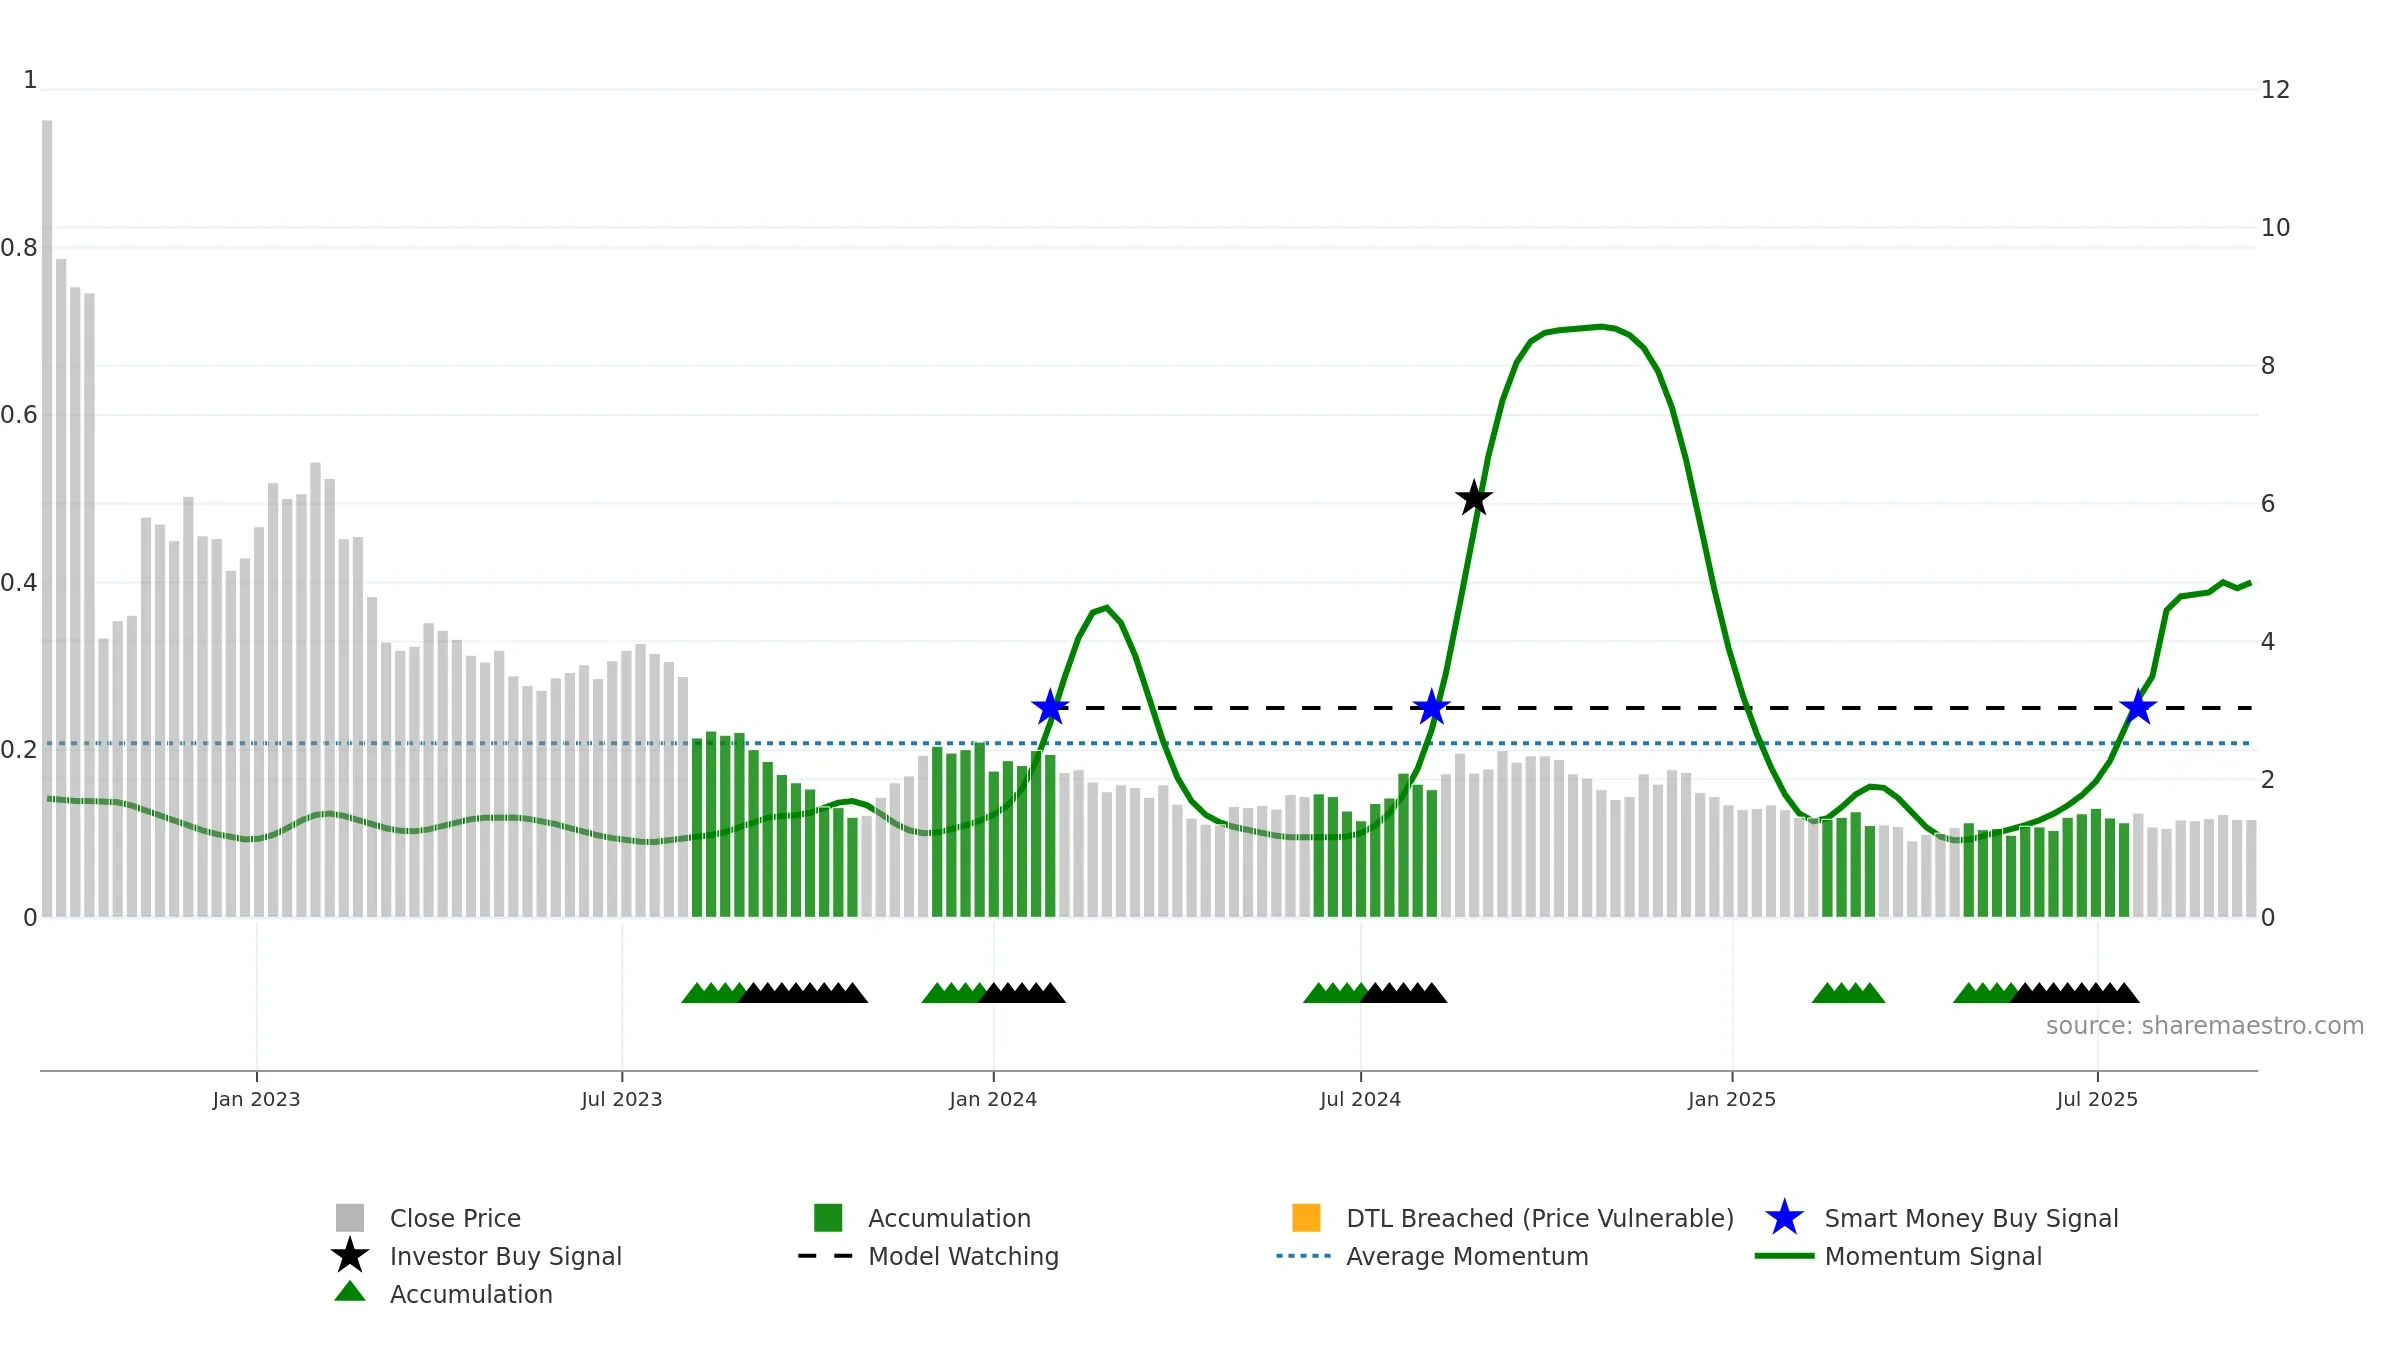Click the Investor Buy Signal legend star
2400x1350 pixels.
click(x=350, y=1256)
